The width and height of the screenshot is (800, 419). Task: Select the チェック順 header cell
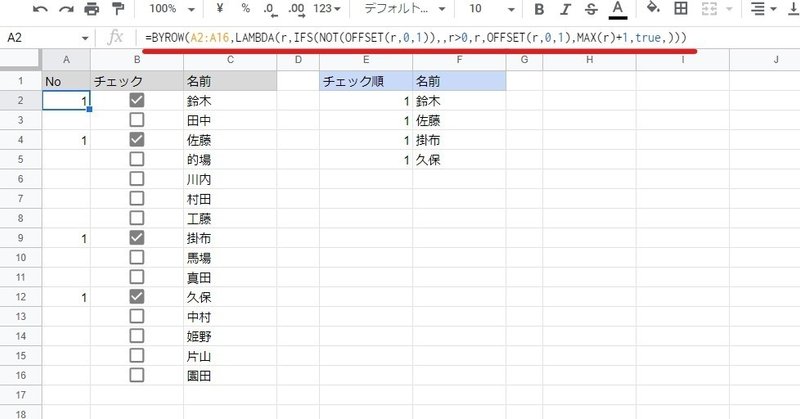[366, 81]
